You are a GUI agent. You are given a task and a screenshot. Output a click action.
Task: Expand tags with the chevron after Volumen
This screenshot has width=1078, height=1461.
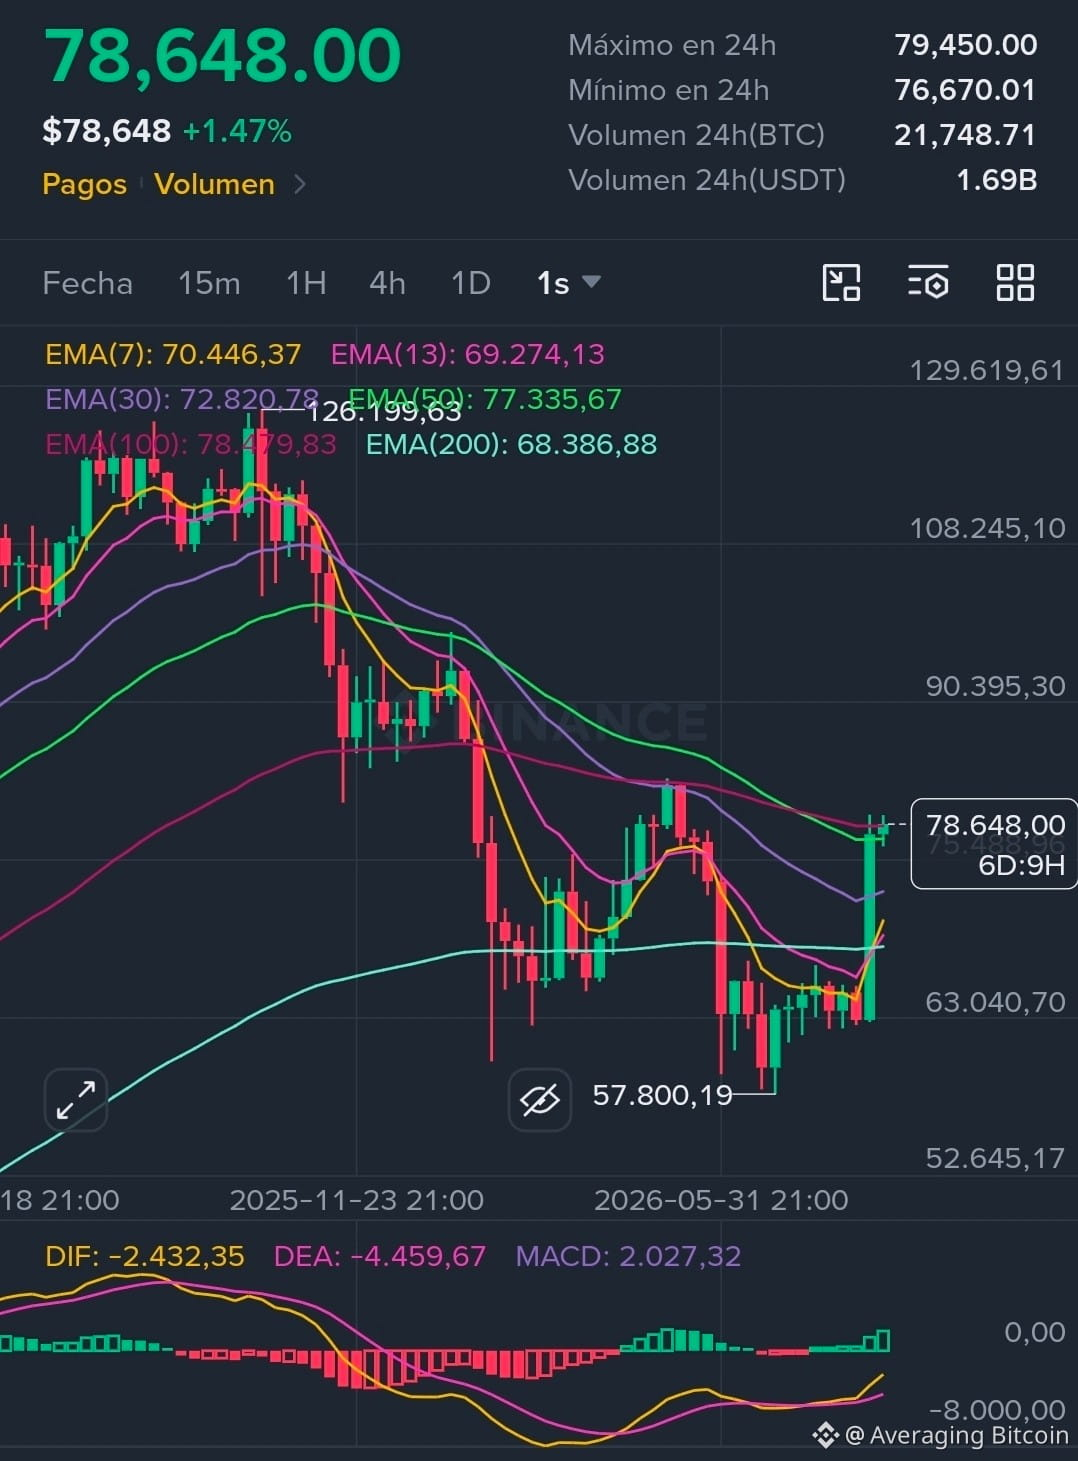pos(299,184)
